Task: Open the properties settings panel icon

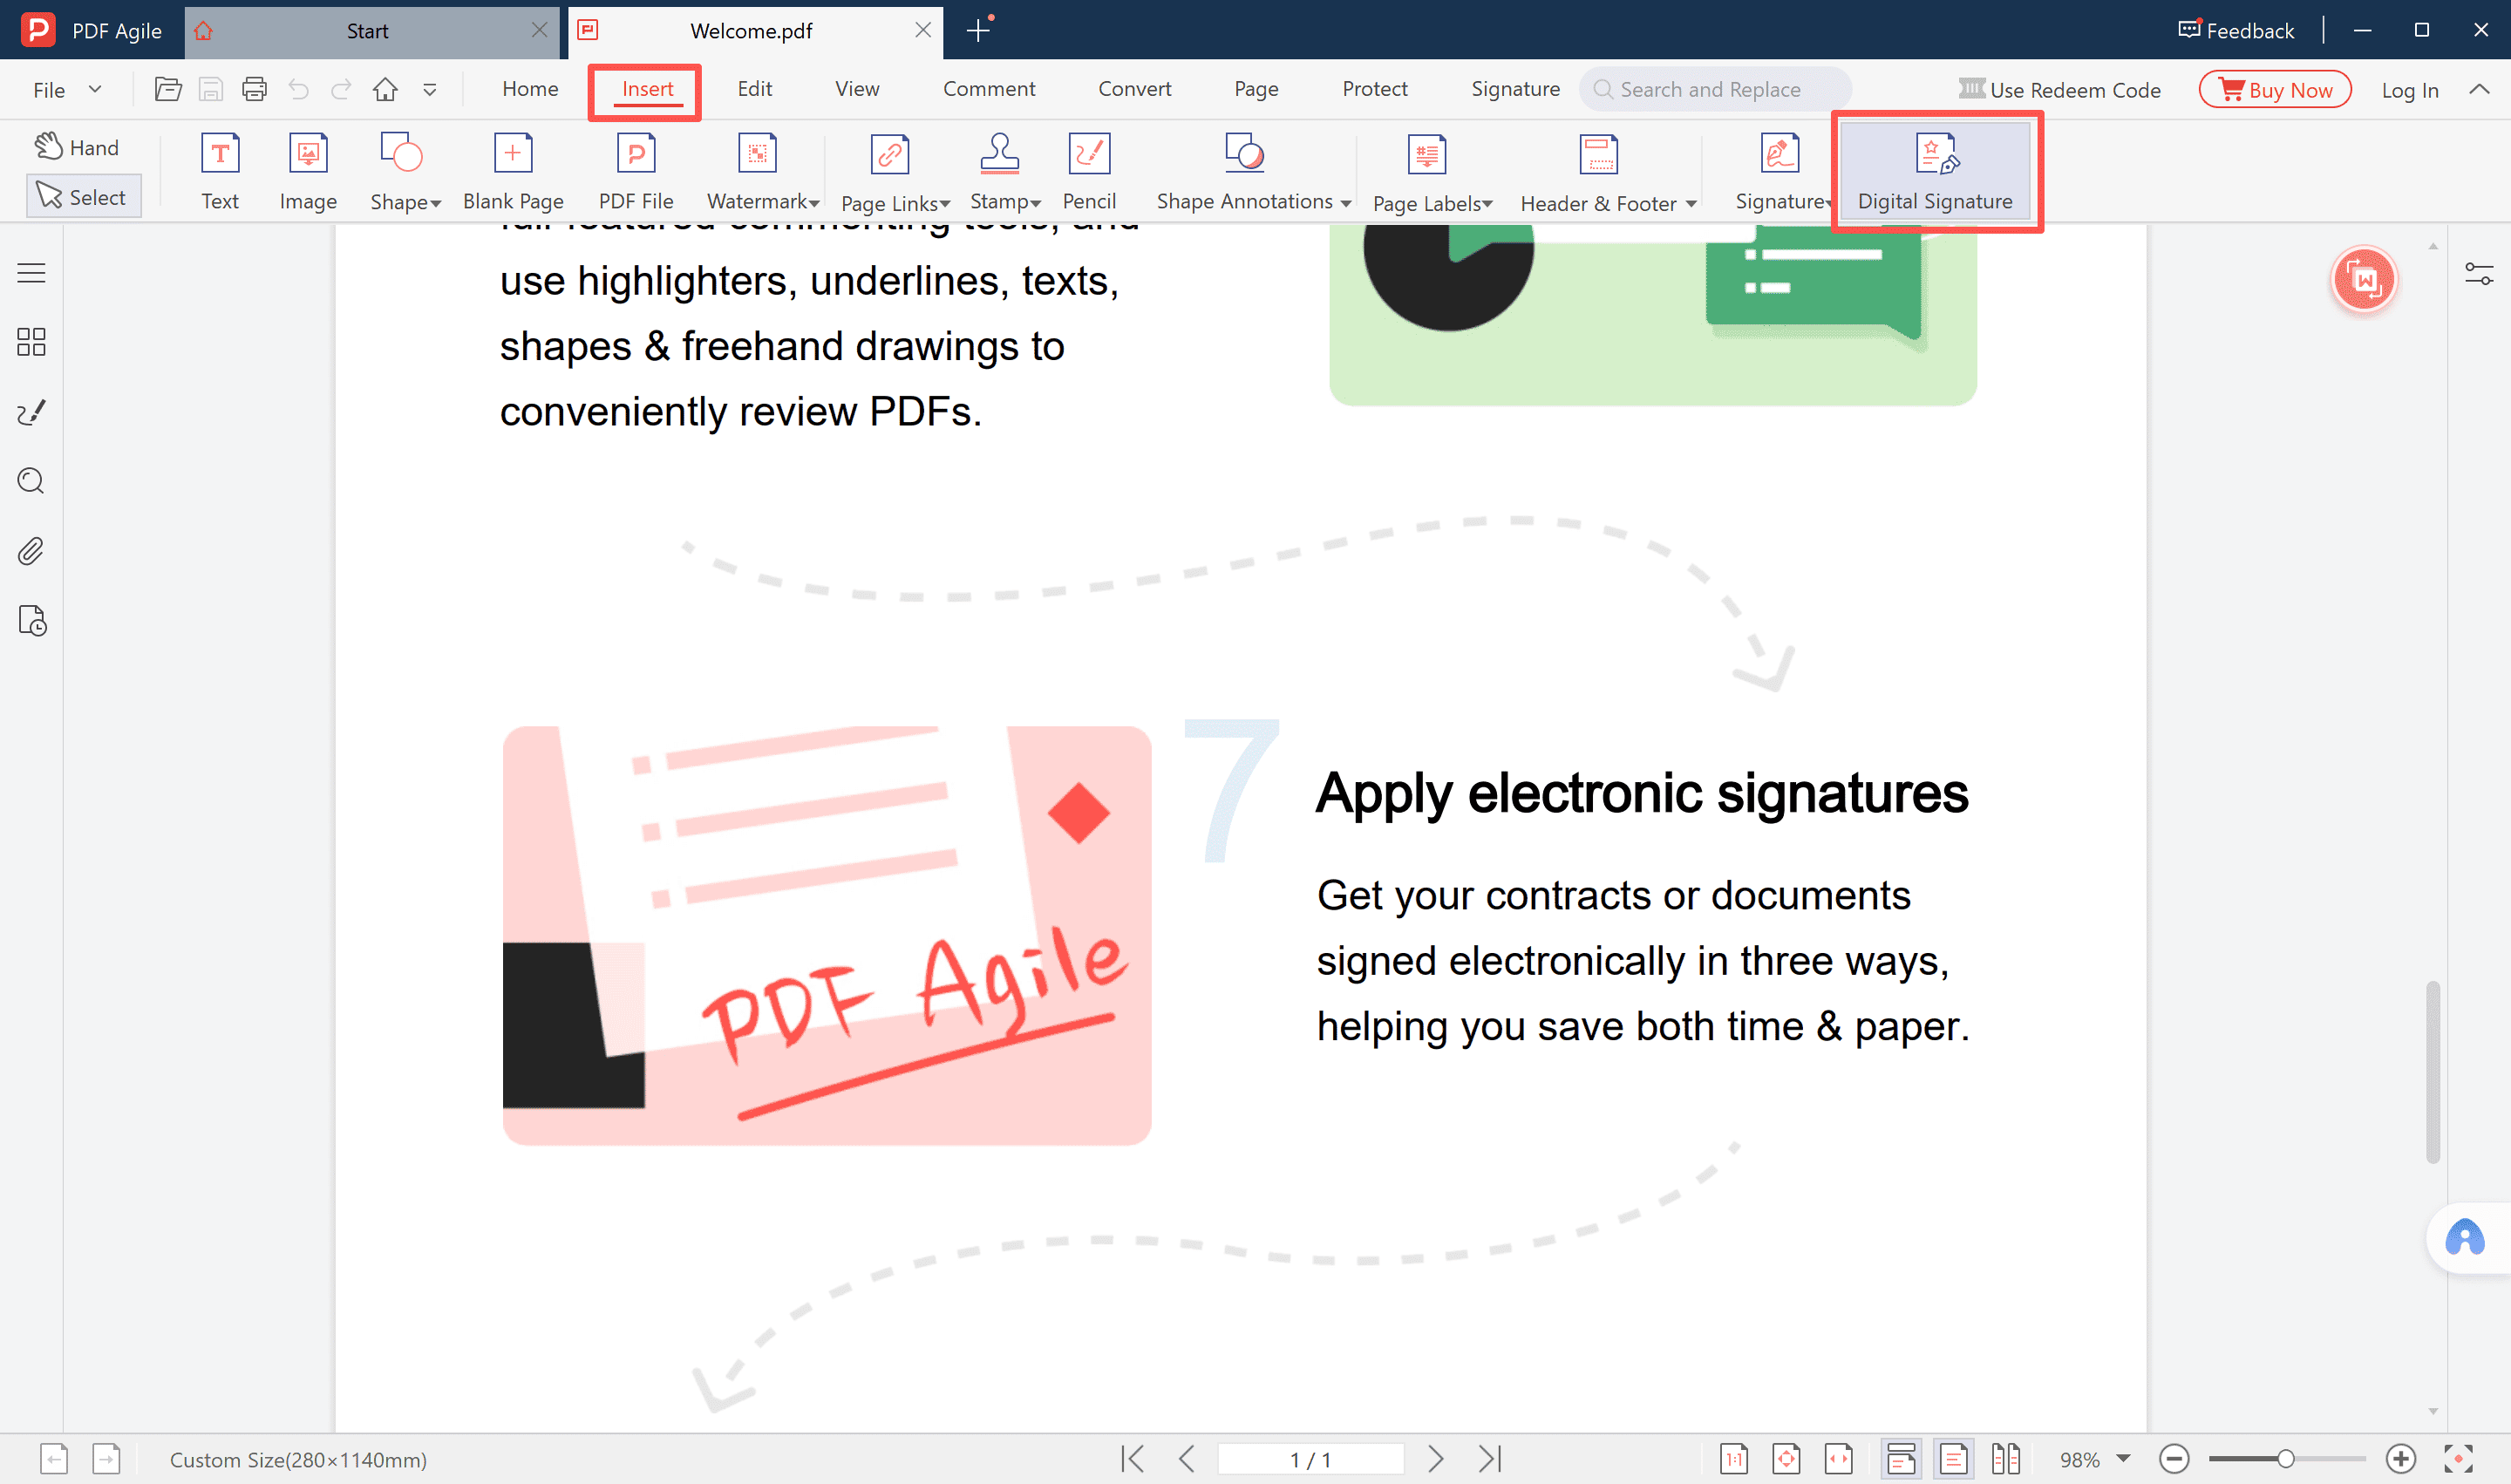Action: [2479, 274]
